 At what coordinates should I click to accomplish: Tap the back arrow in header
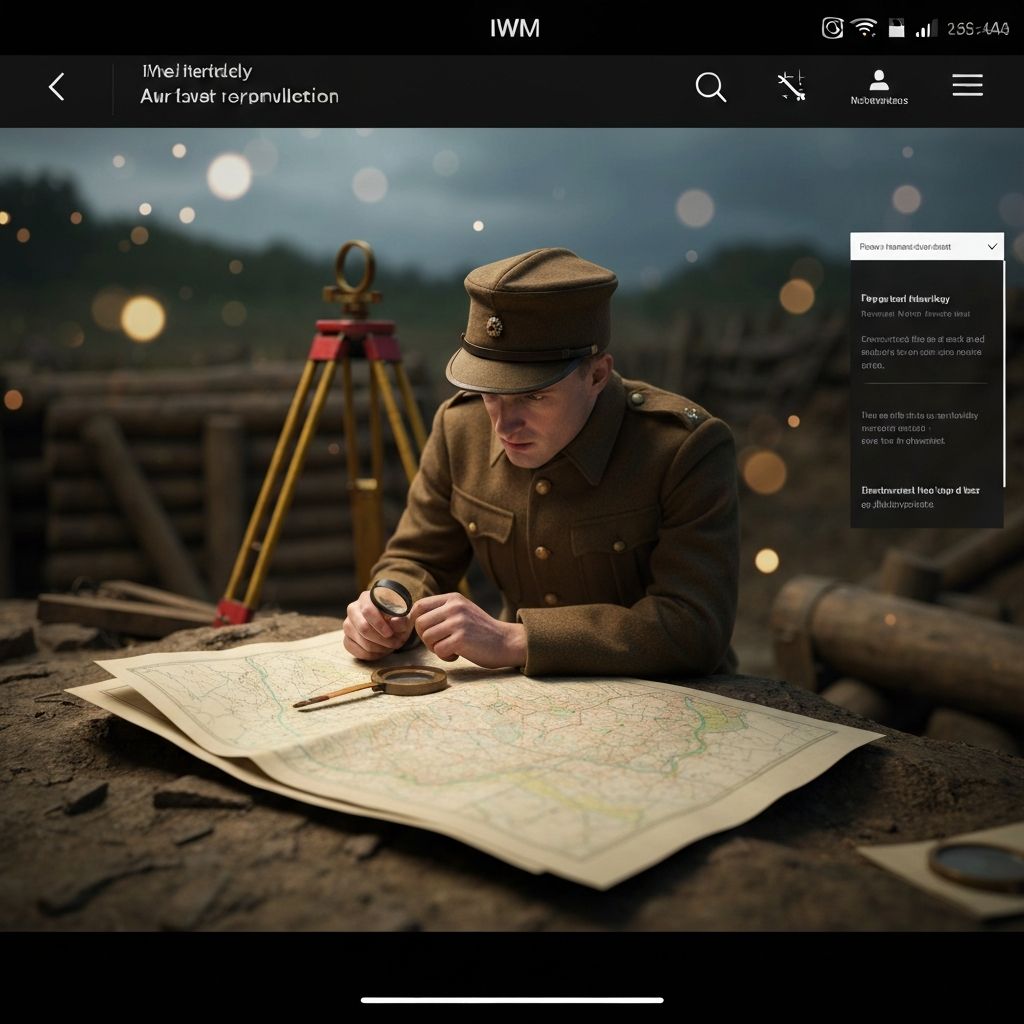pos(57,87)
